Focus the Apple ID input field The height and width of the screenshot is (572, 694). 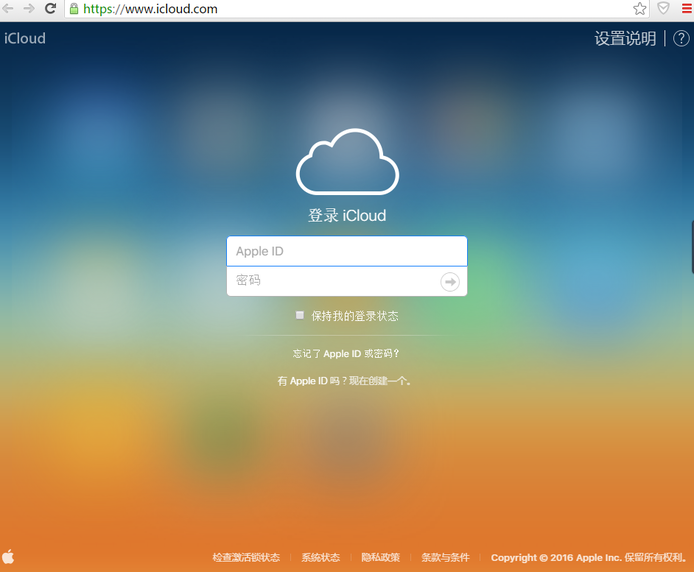pos(346,251)
